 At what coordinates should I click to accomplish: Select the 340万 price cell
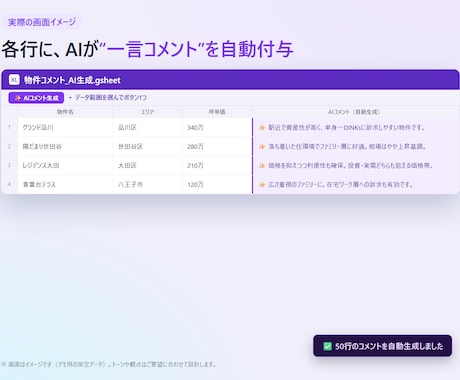coord(217,127)
